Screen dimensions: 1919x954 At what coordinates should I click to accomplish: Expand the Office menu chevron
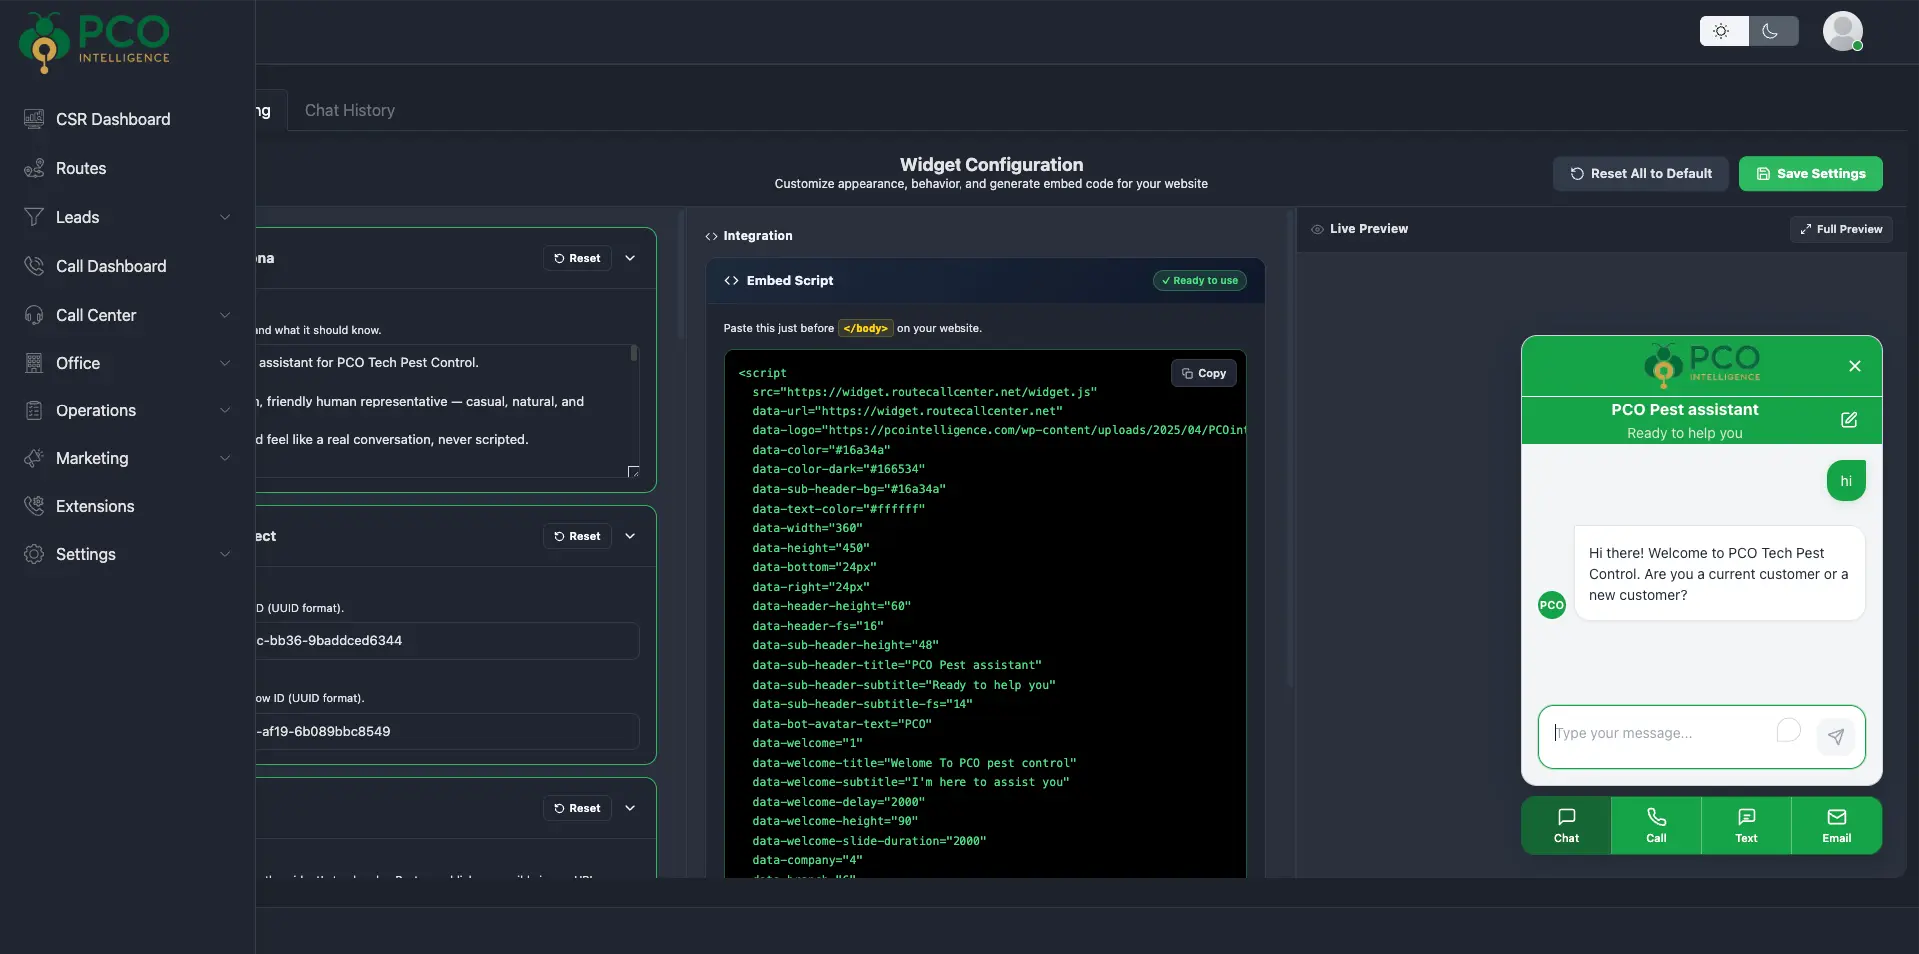point(225,363)
